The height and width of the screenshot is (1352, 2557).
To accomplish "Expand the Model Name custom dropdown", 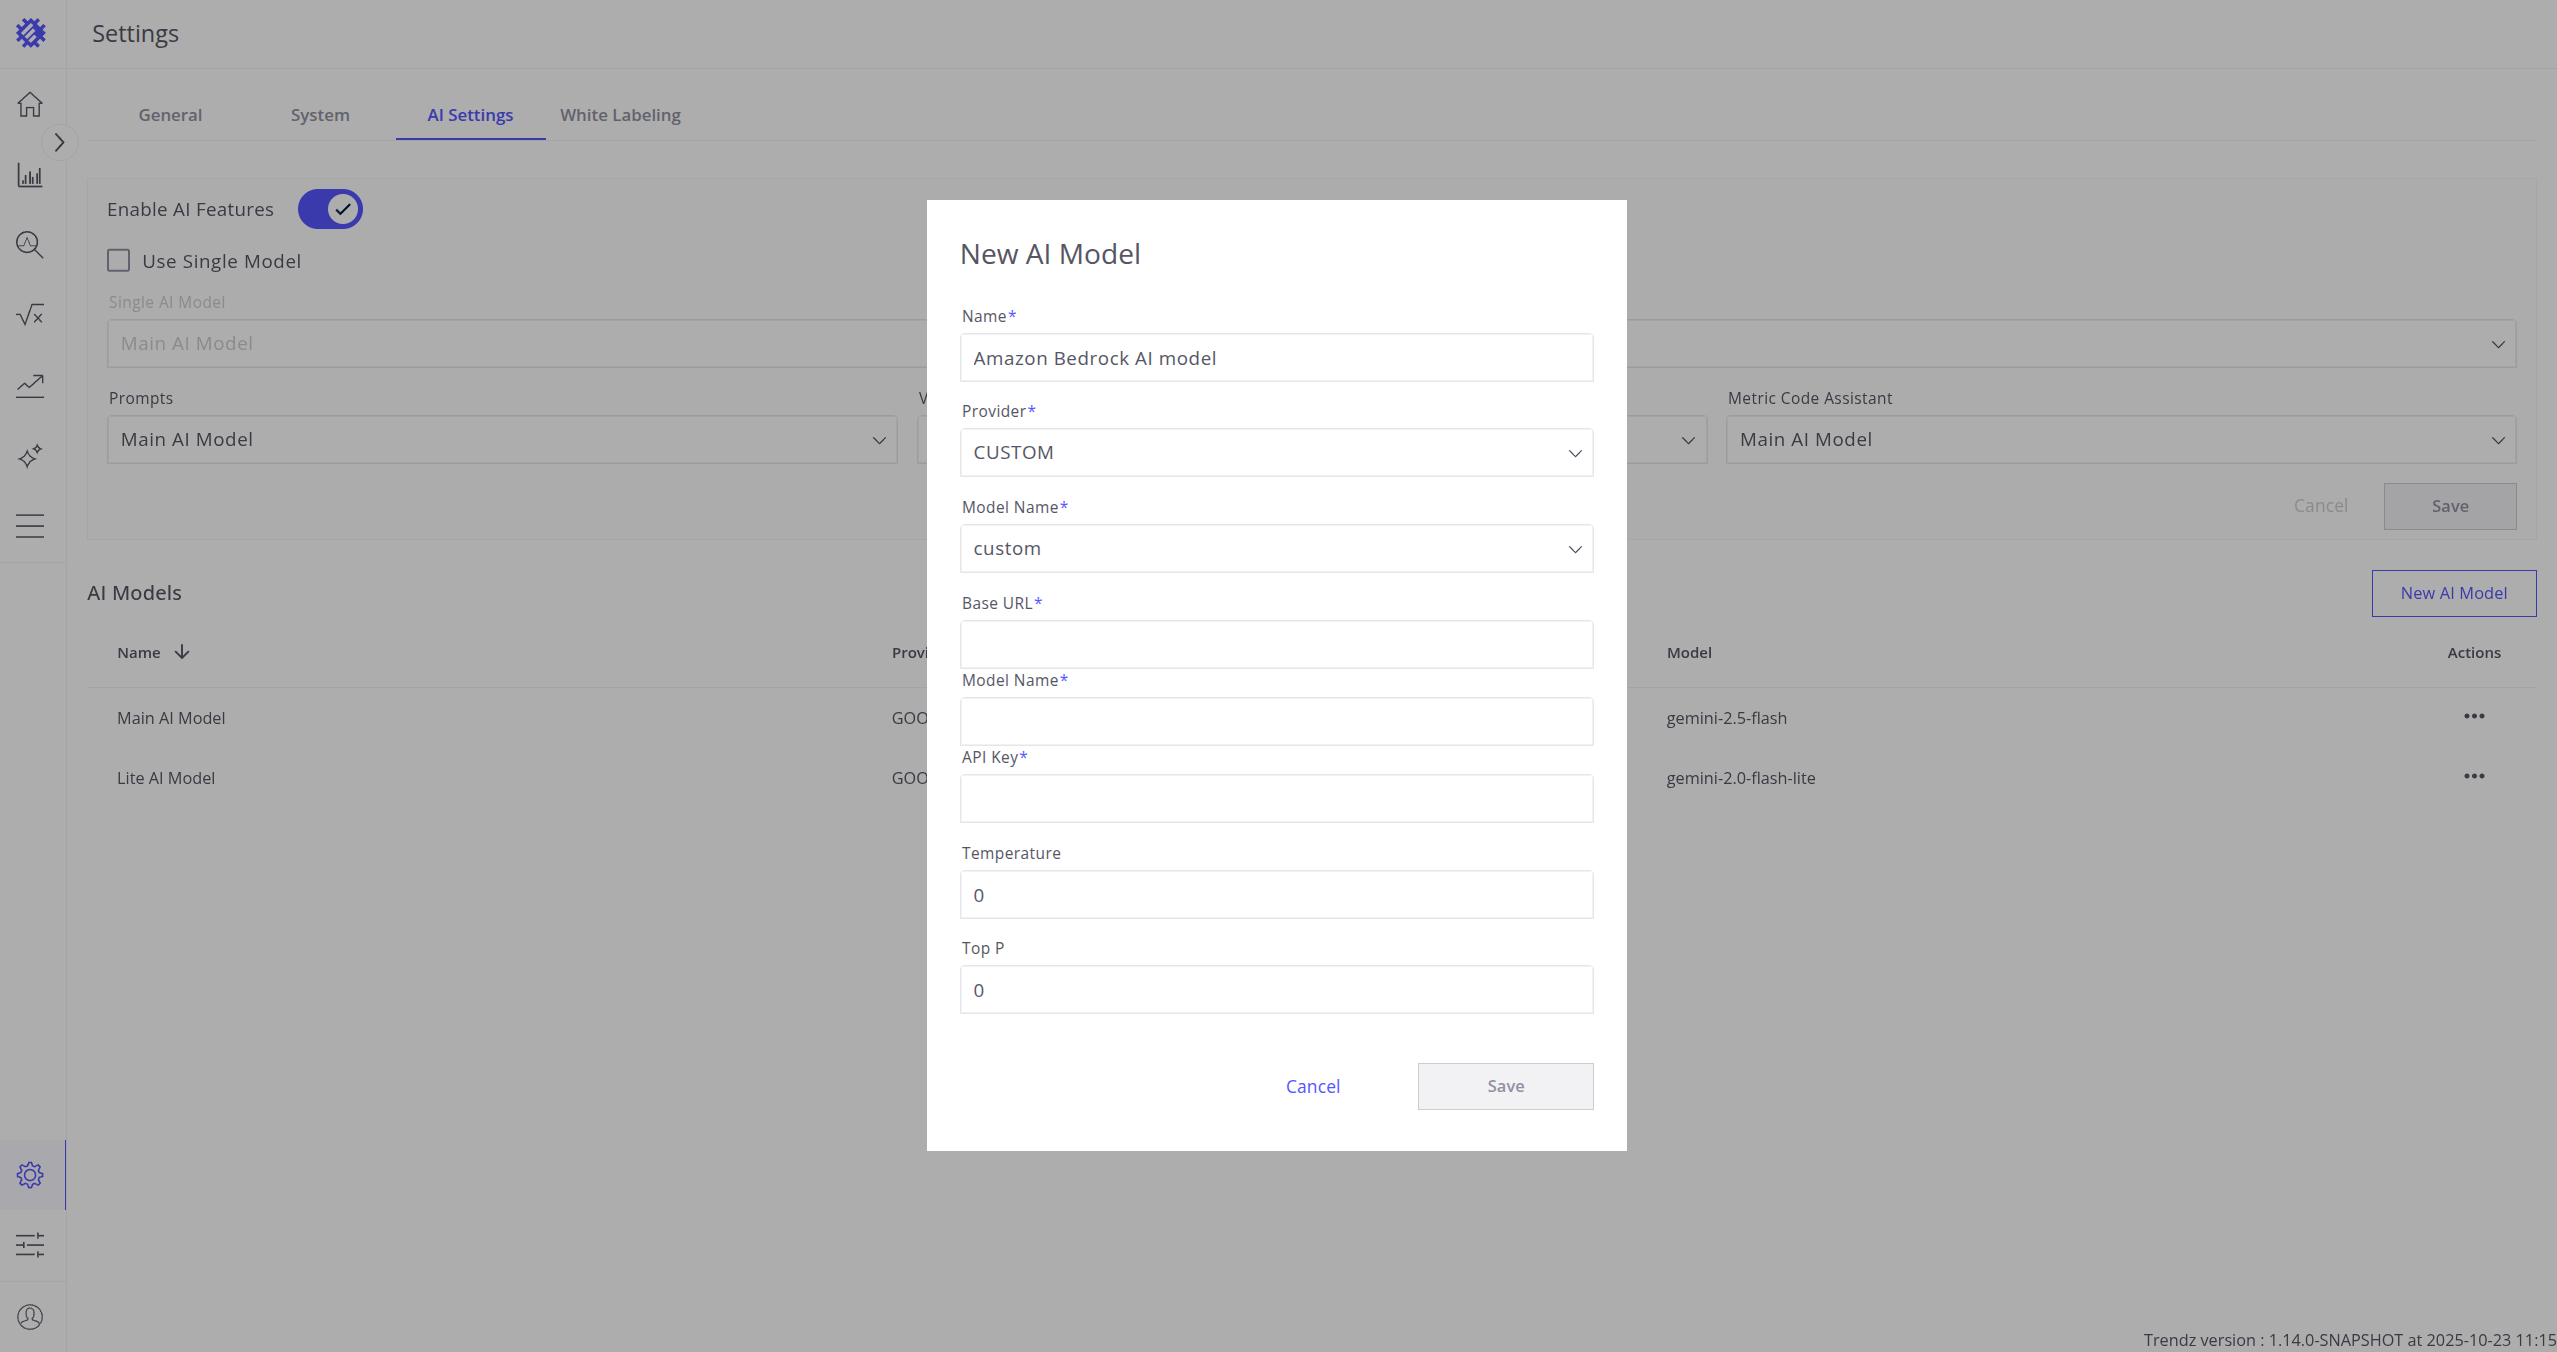I will (x=1276, y=549).
